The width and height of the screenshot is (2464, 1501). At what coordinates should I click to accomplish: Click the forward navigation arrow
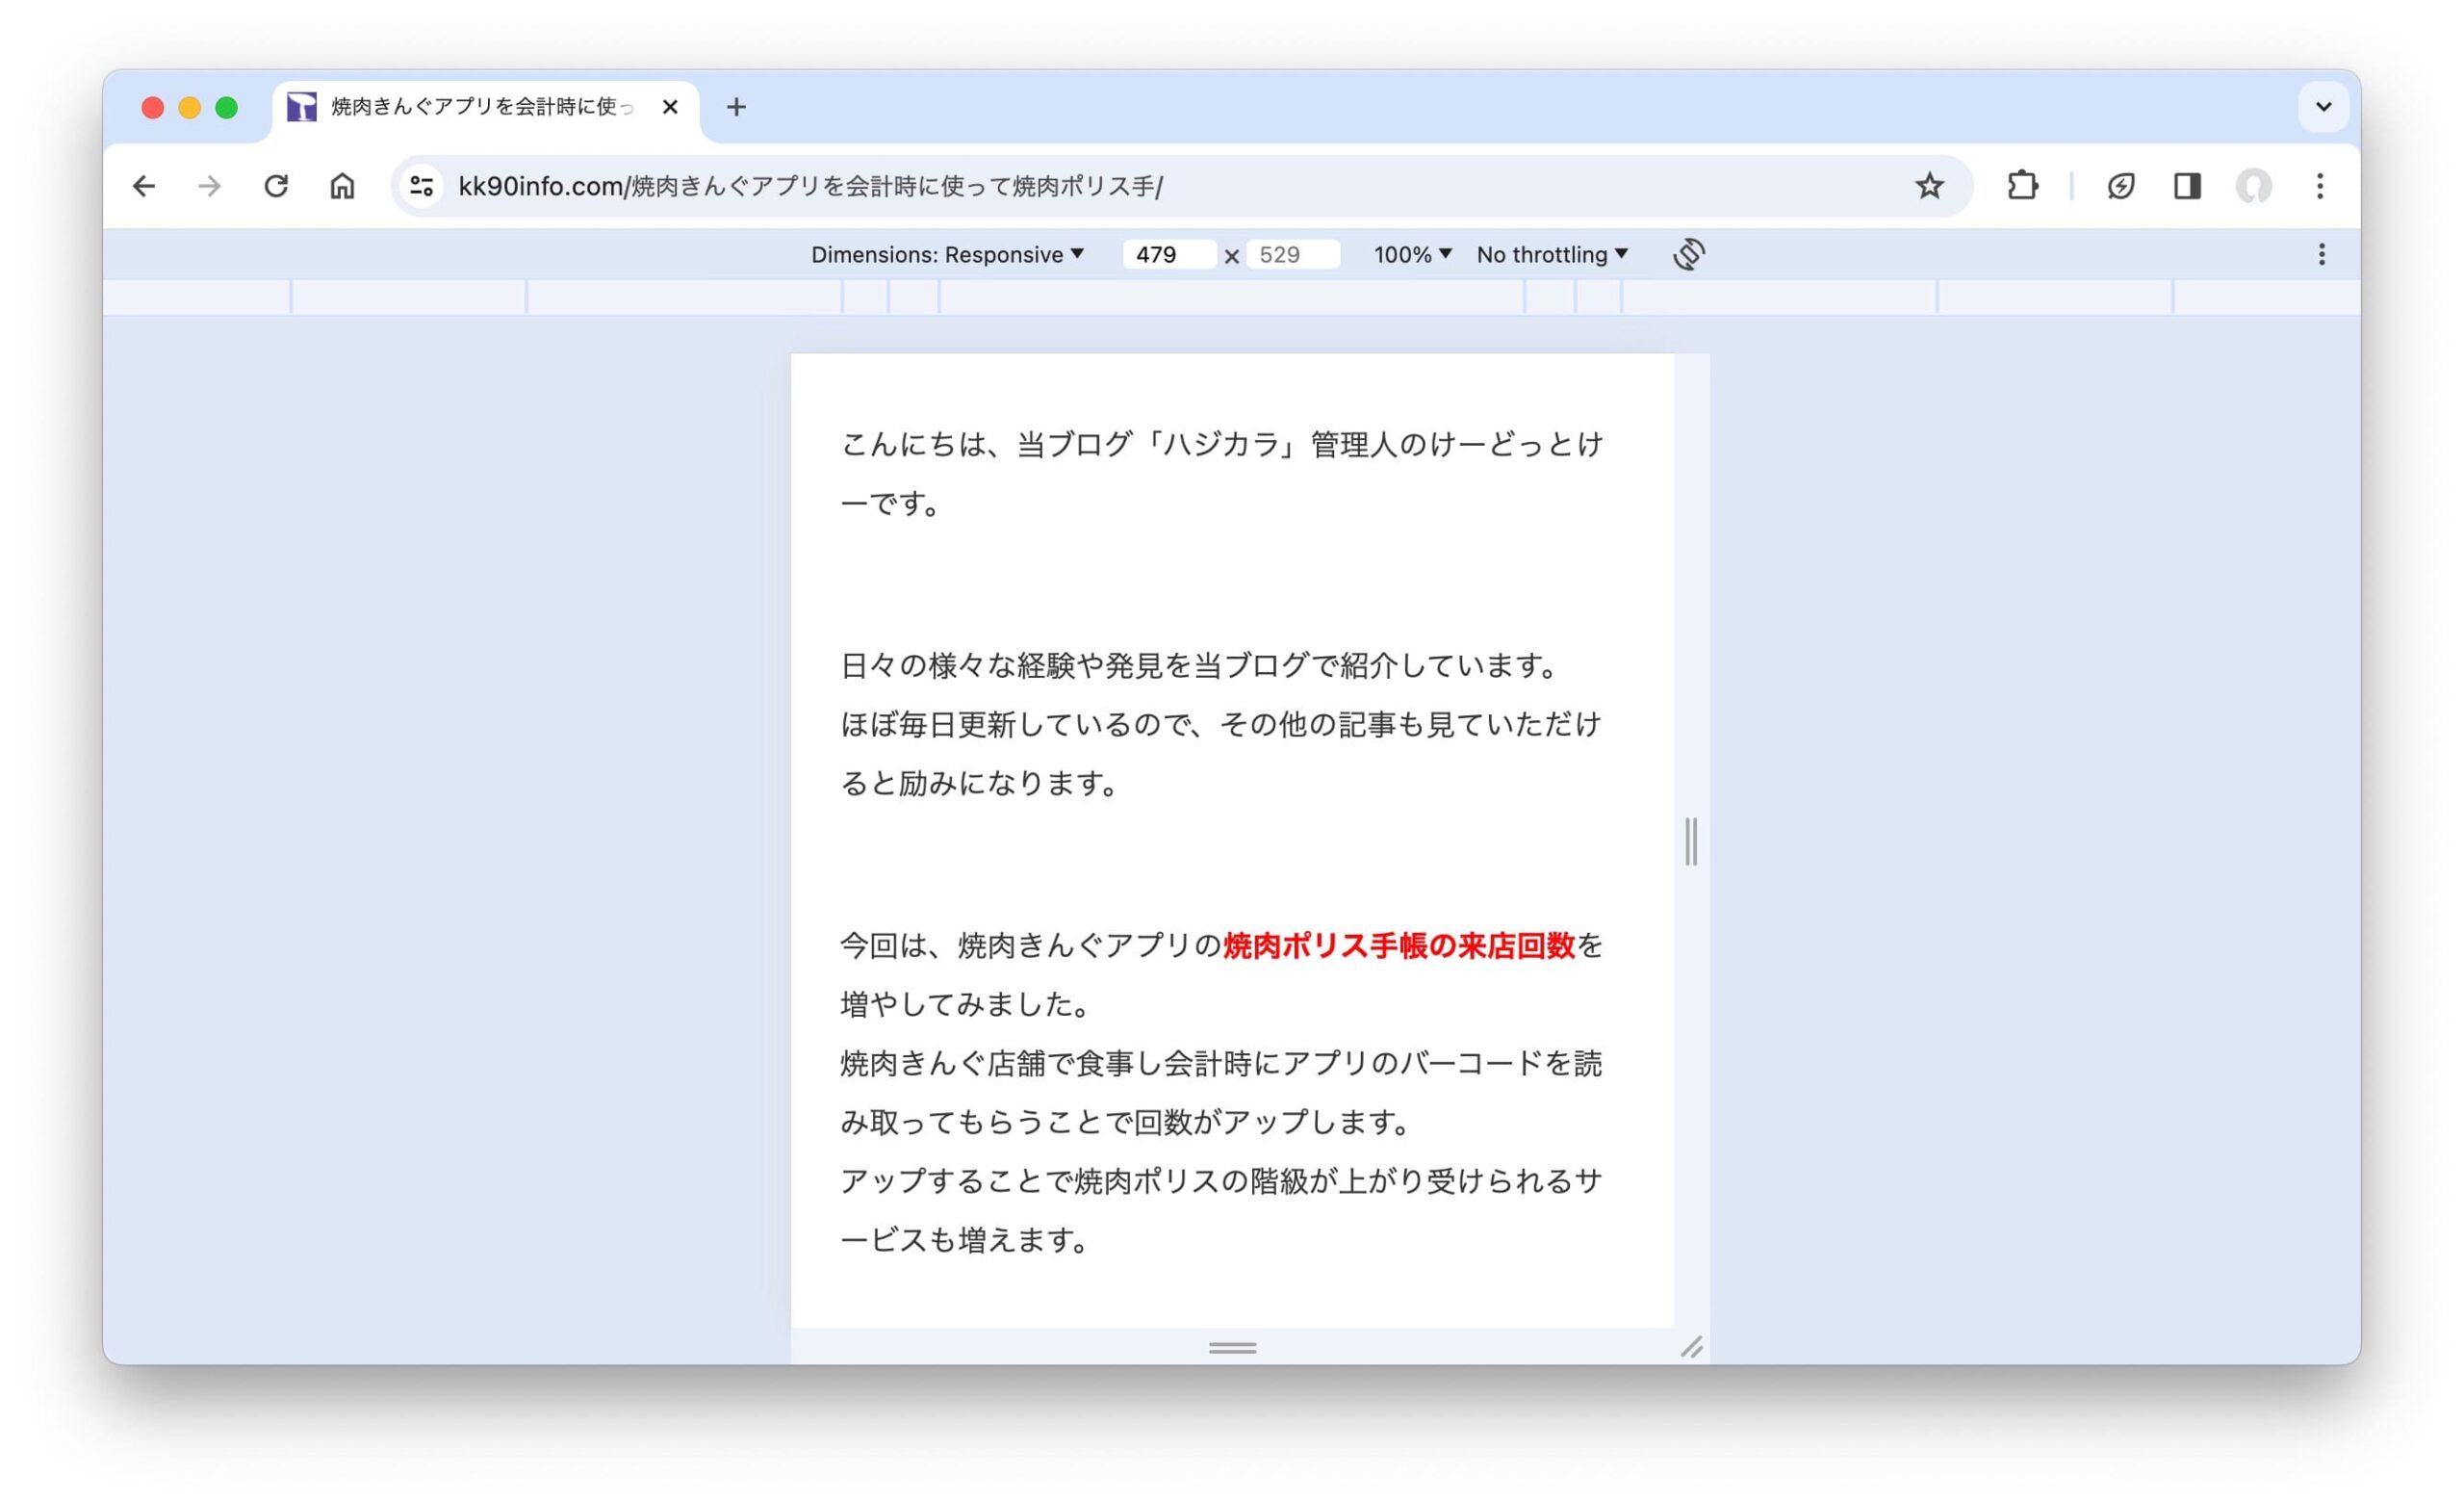click(x=209, y=186)
